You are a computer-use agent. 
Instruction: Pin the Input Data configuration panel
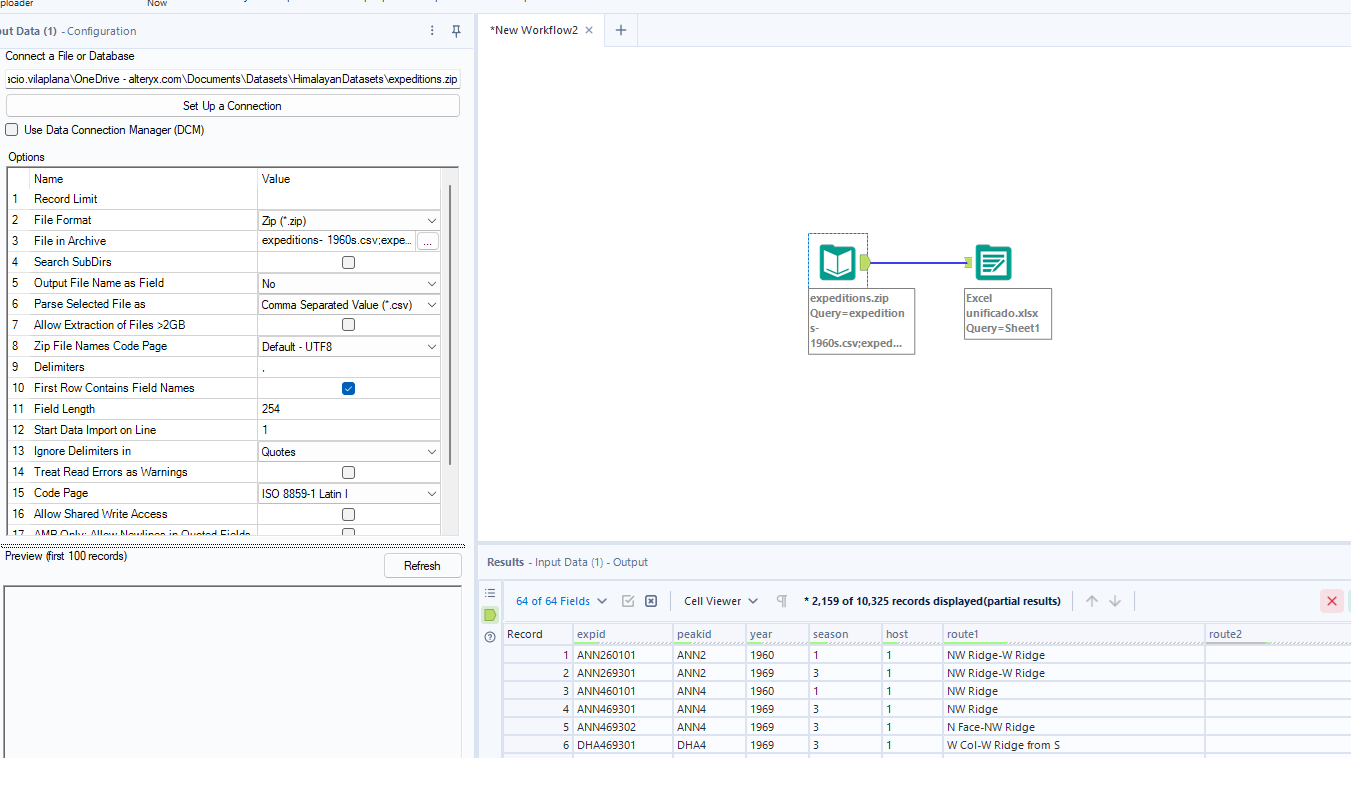[x=456, y=31]
